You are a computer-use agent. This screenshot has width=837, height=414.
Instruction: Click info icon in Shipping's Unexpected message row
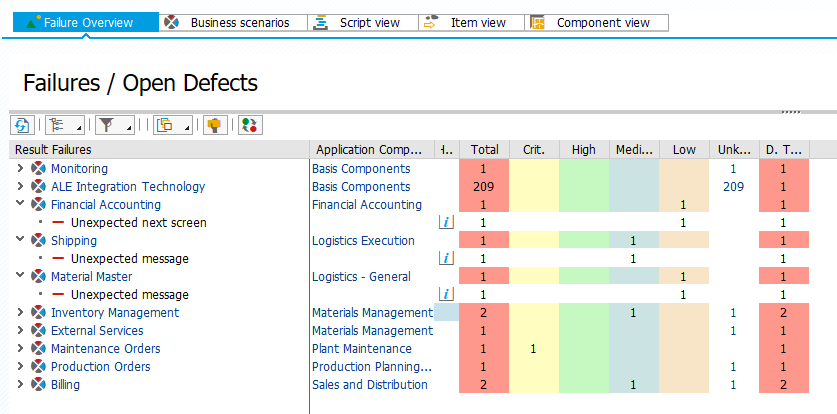point(447,259)
